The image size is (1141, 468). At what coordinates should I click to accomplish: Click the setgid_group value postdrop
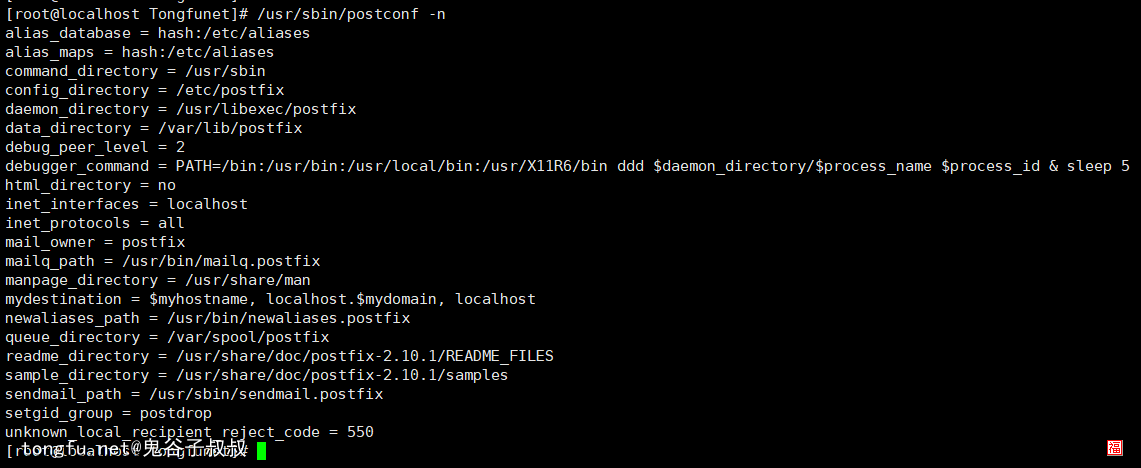[x=176, y=412]
